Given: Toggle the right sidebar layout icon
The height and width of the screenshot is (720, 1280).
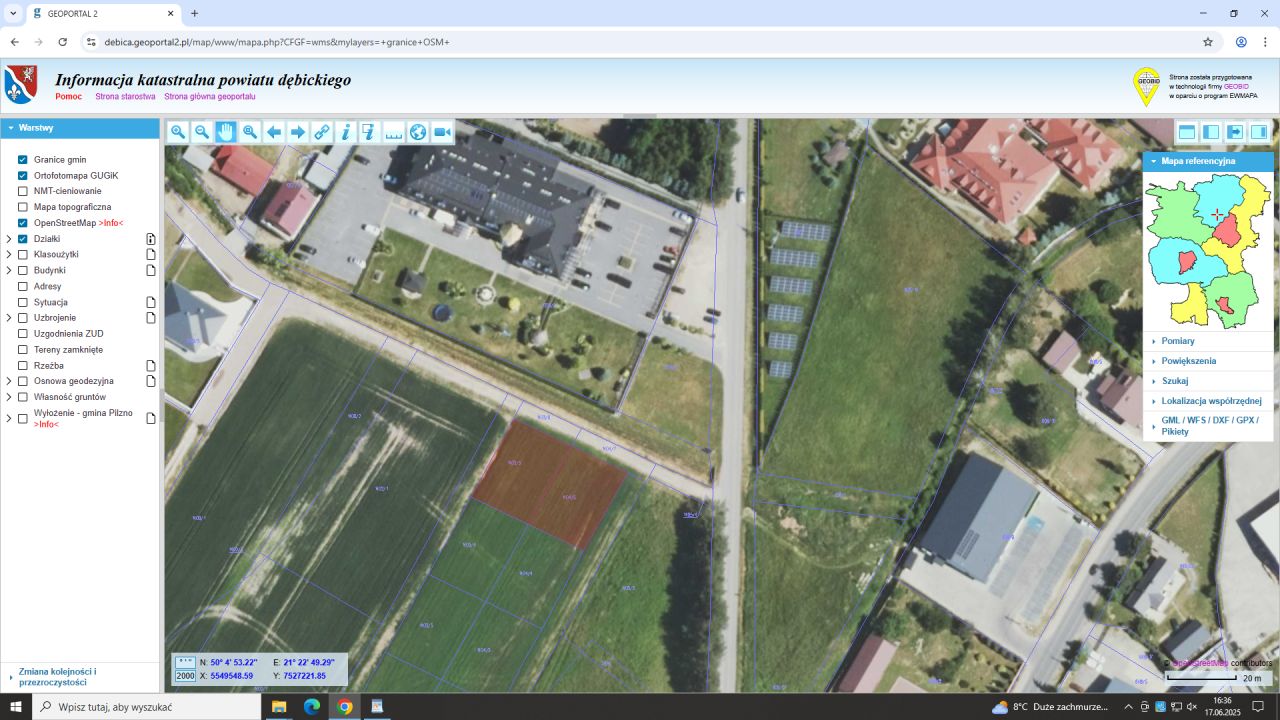Looking at the screenshot, I should click(1259, 132).
